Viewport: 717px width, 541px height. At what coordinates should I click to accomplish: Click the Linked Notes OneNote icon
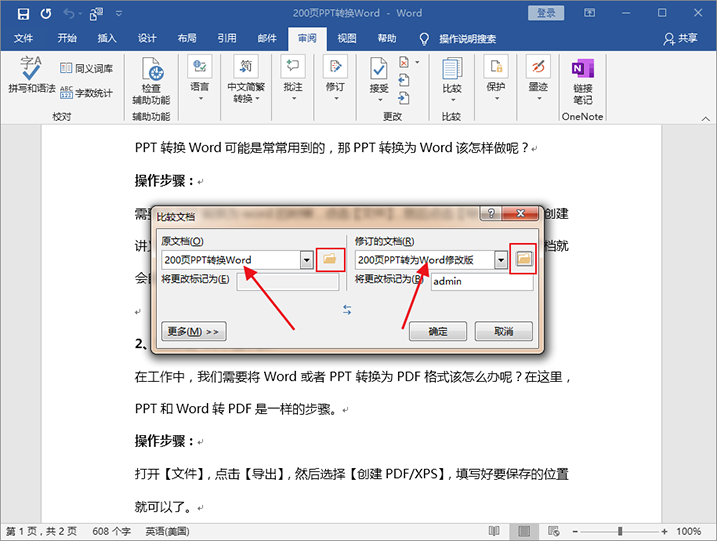tap(582, 80)
